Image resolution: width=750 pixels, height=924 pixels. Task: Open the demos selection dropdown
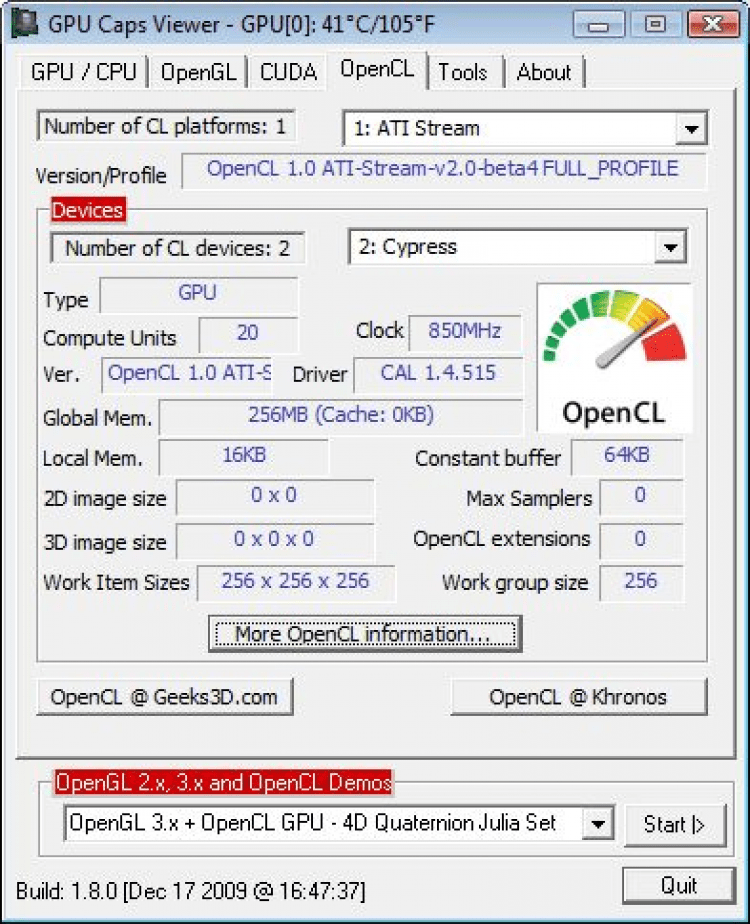(598, 824)
